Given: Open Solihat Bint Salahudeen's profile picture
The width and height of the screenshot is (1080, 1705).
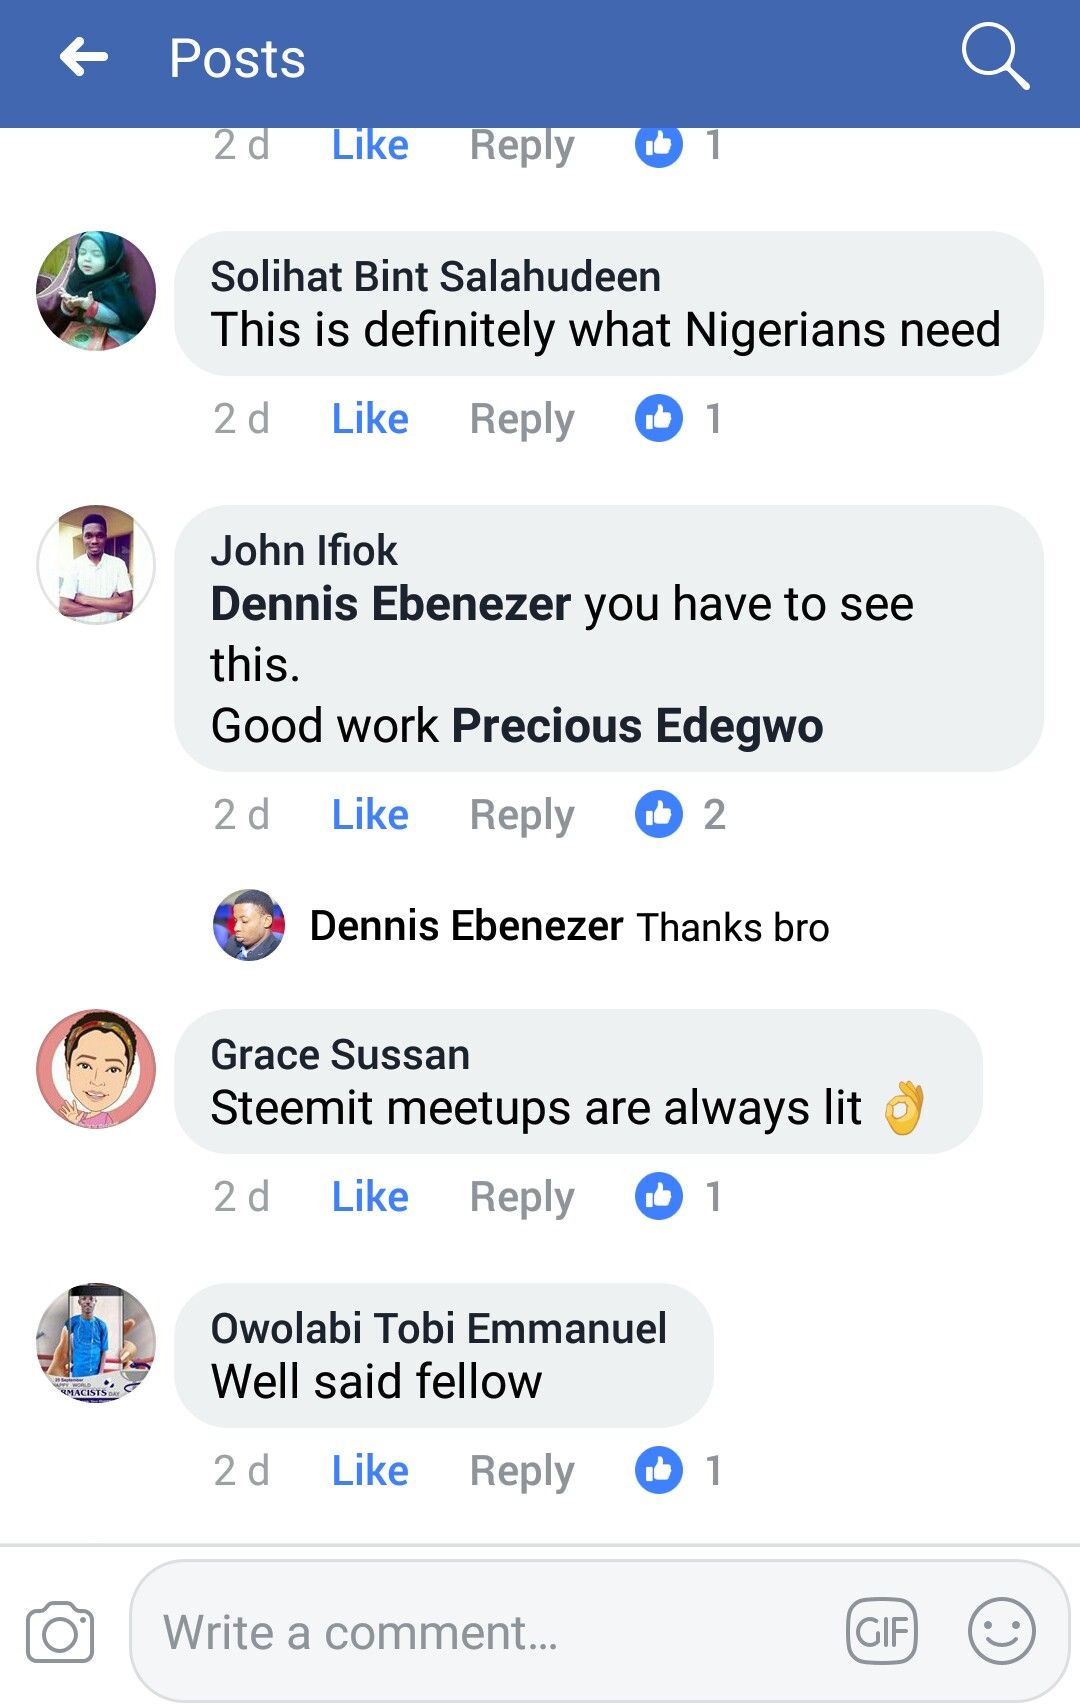Looking at the screenshot, I should click(x=96, y=291).
